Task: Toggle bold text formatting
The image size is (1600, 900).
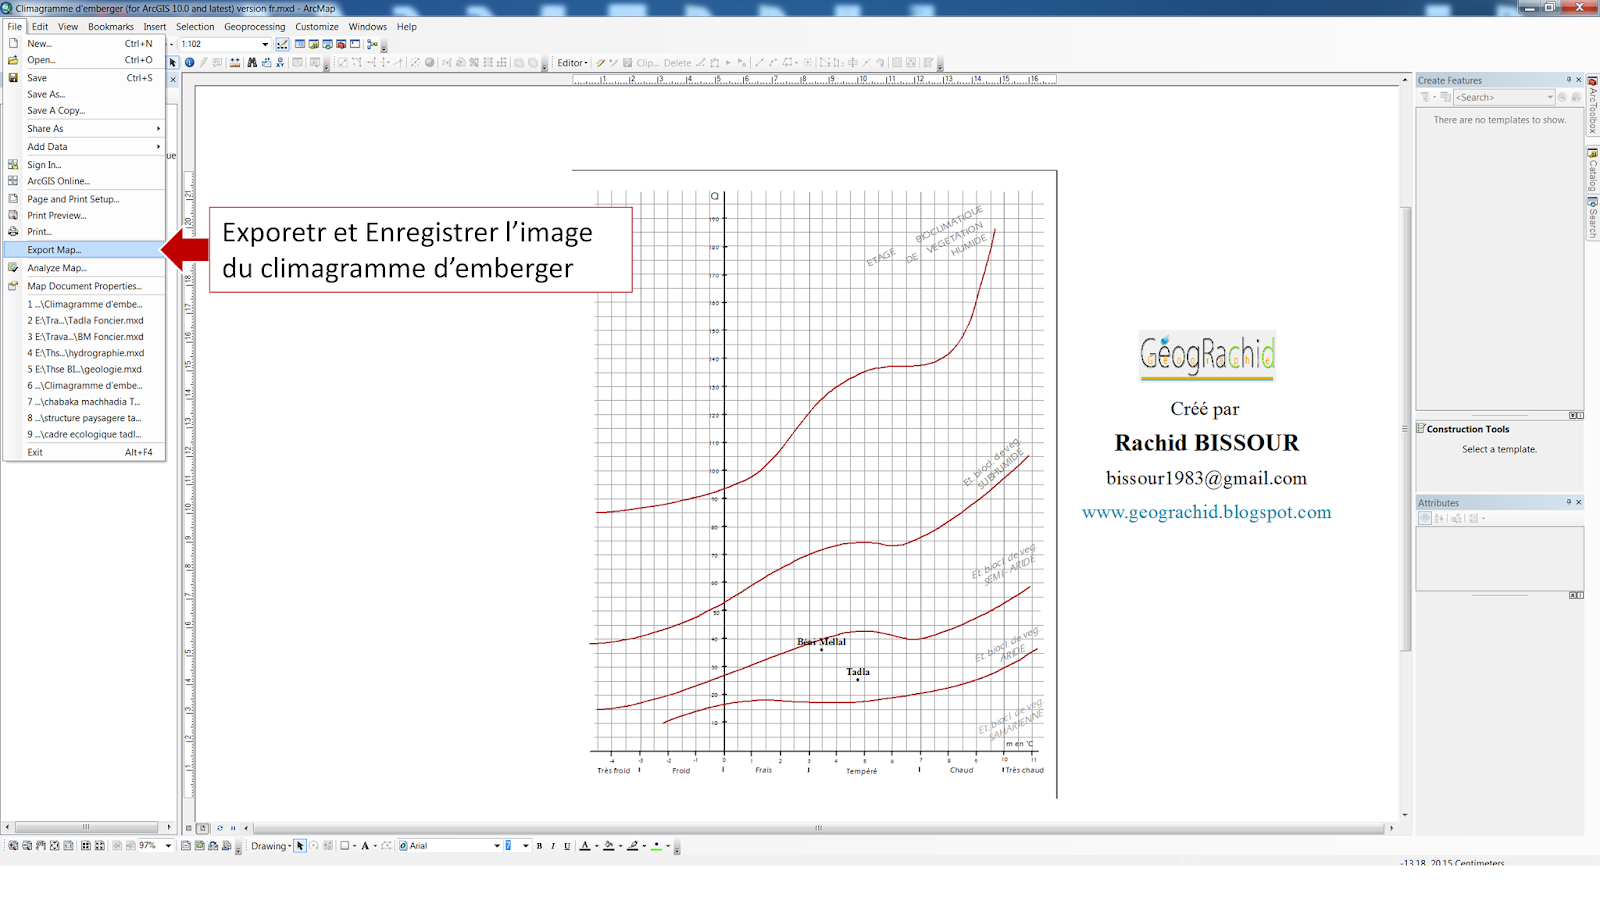Action: [x=538, y=845]
